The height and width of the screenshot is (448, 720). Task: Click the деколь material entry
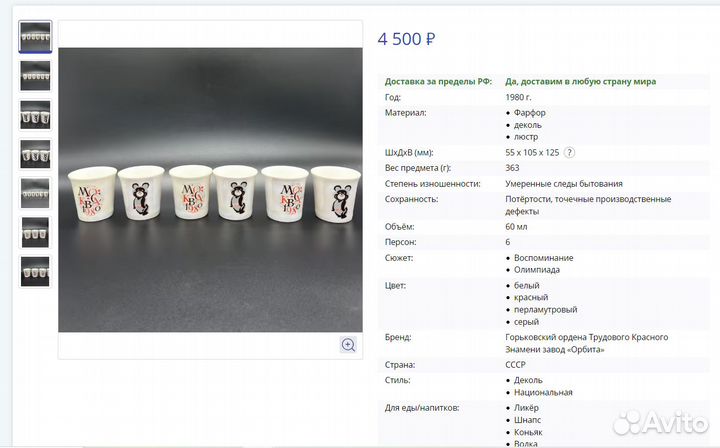[x=528, y=125]
